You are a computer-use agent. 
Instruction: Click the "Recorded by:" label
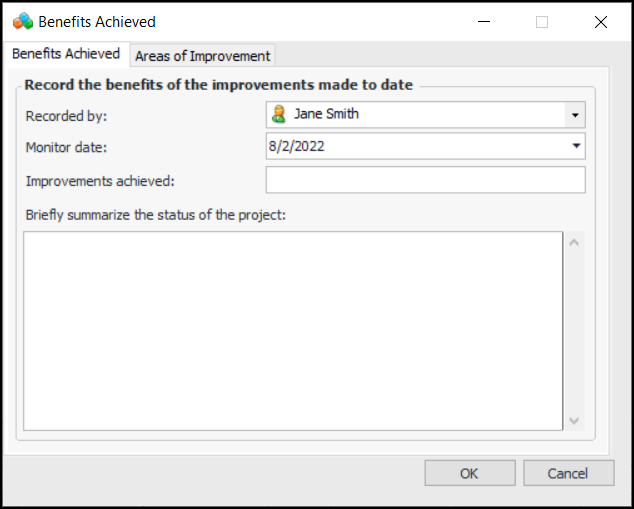click(66, 116)
